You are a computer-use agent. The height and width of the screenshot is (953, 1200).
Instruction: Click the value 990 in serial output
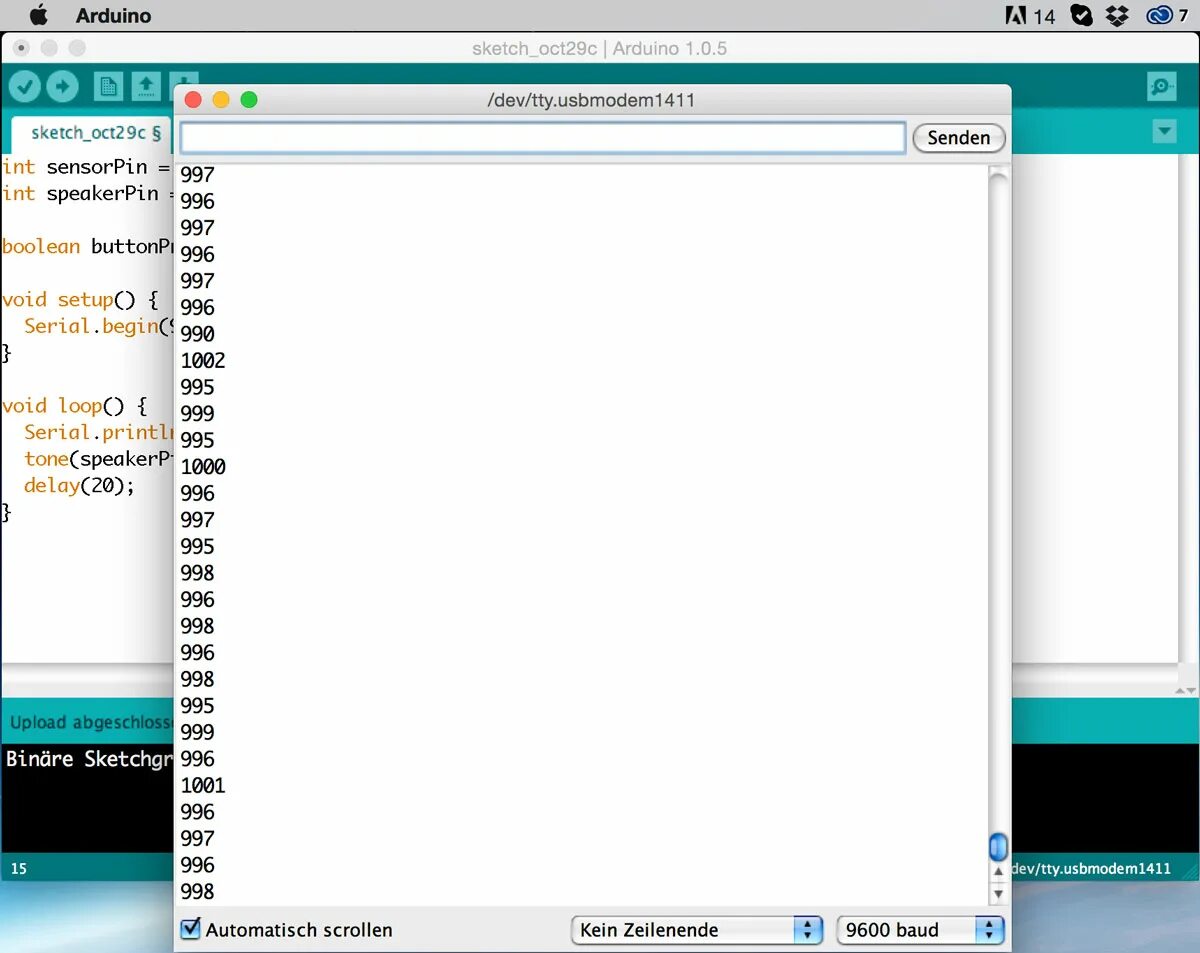tap(198, 334)
